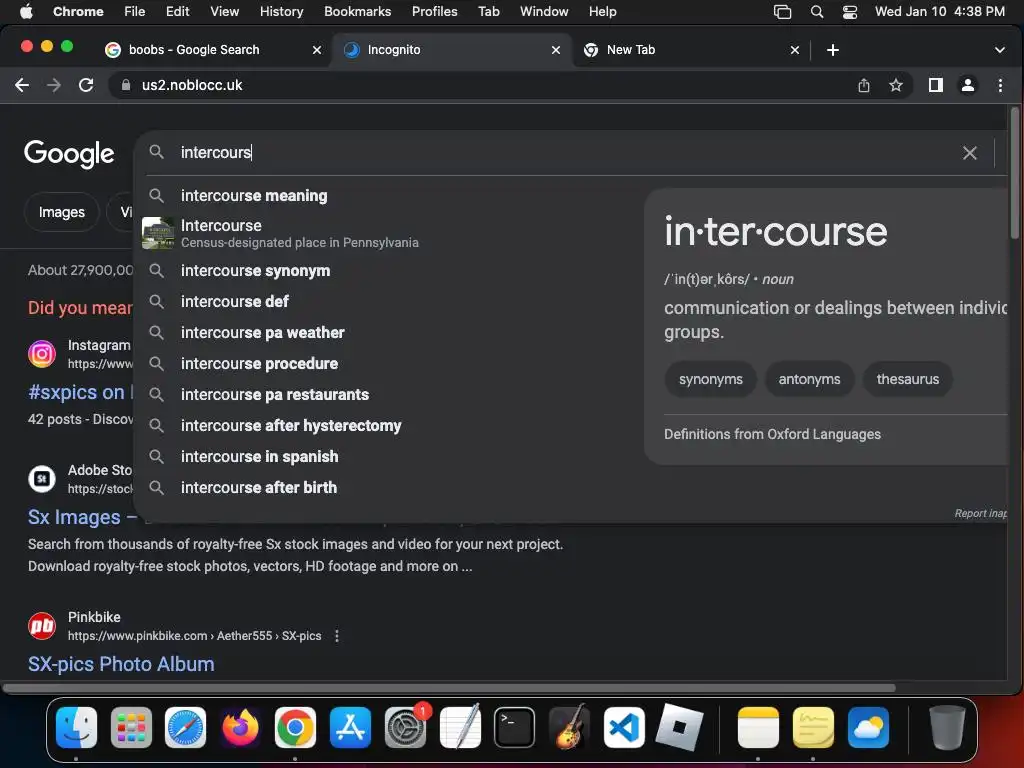Open the Profiles menu
The image size is (1024, 768).
[434, 11]
